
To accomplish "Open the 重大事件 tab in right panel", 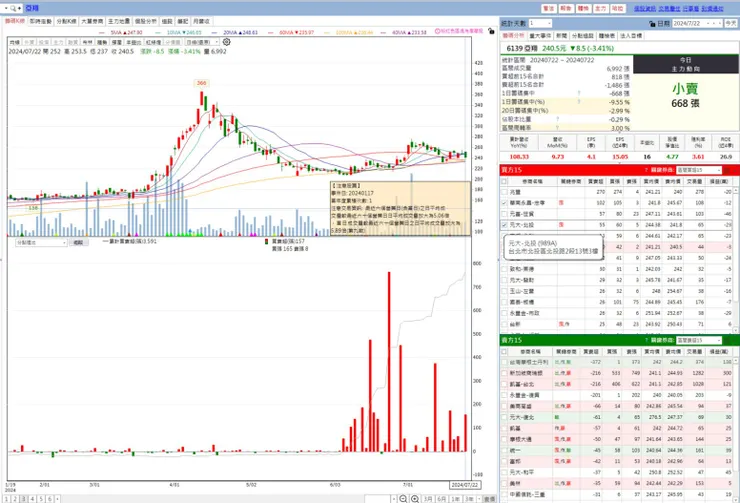I will pos(540,36).
